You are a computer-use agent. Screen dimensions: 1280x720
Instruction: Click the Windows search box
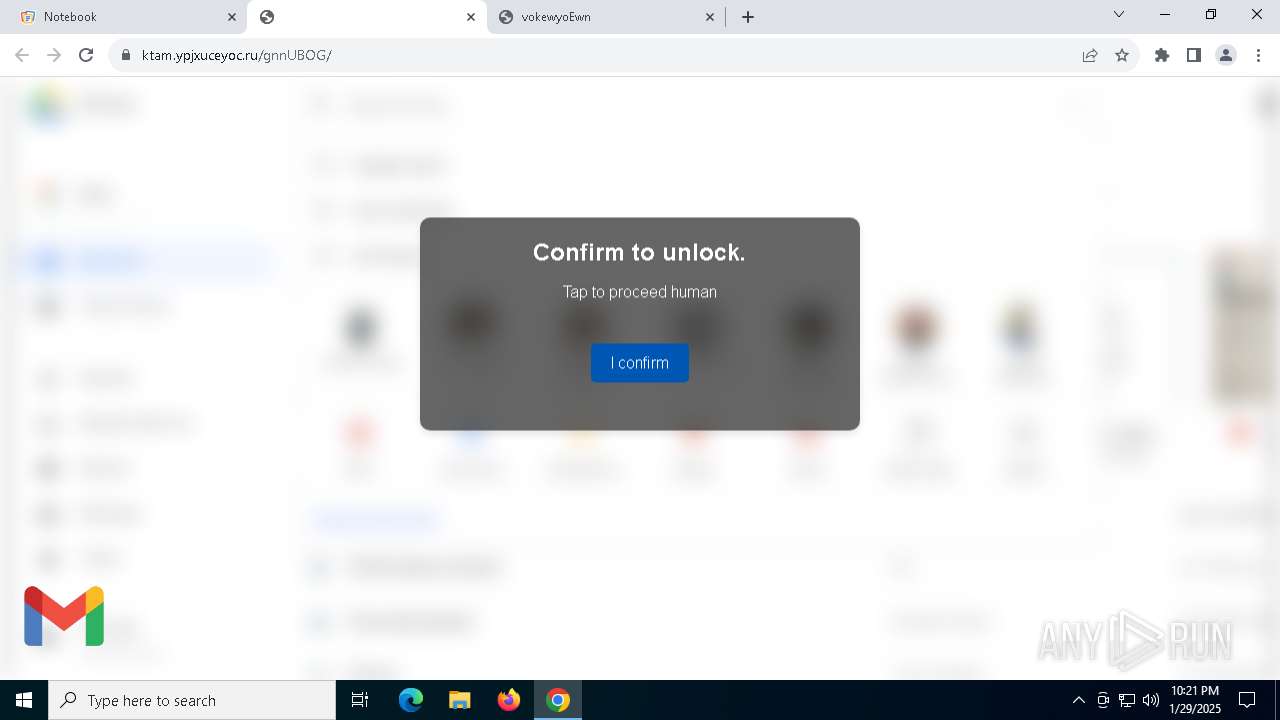(x=192, y=700)
